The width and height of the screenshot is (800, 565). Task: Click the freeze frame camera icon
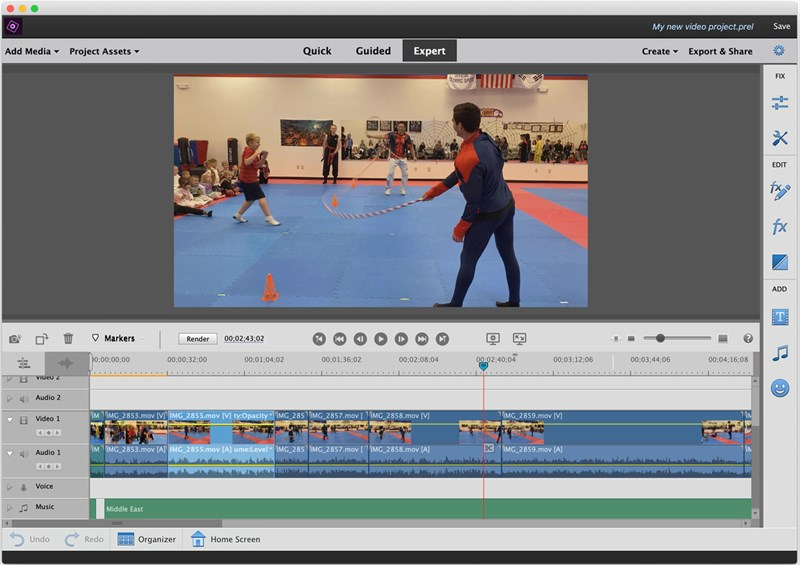(15, 339)
